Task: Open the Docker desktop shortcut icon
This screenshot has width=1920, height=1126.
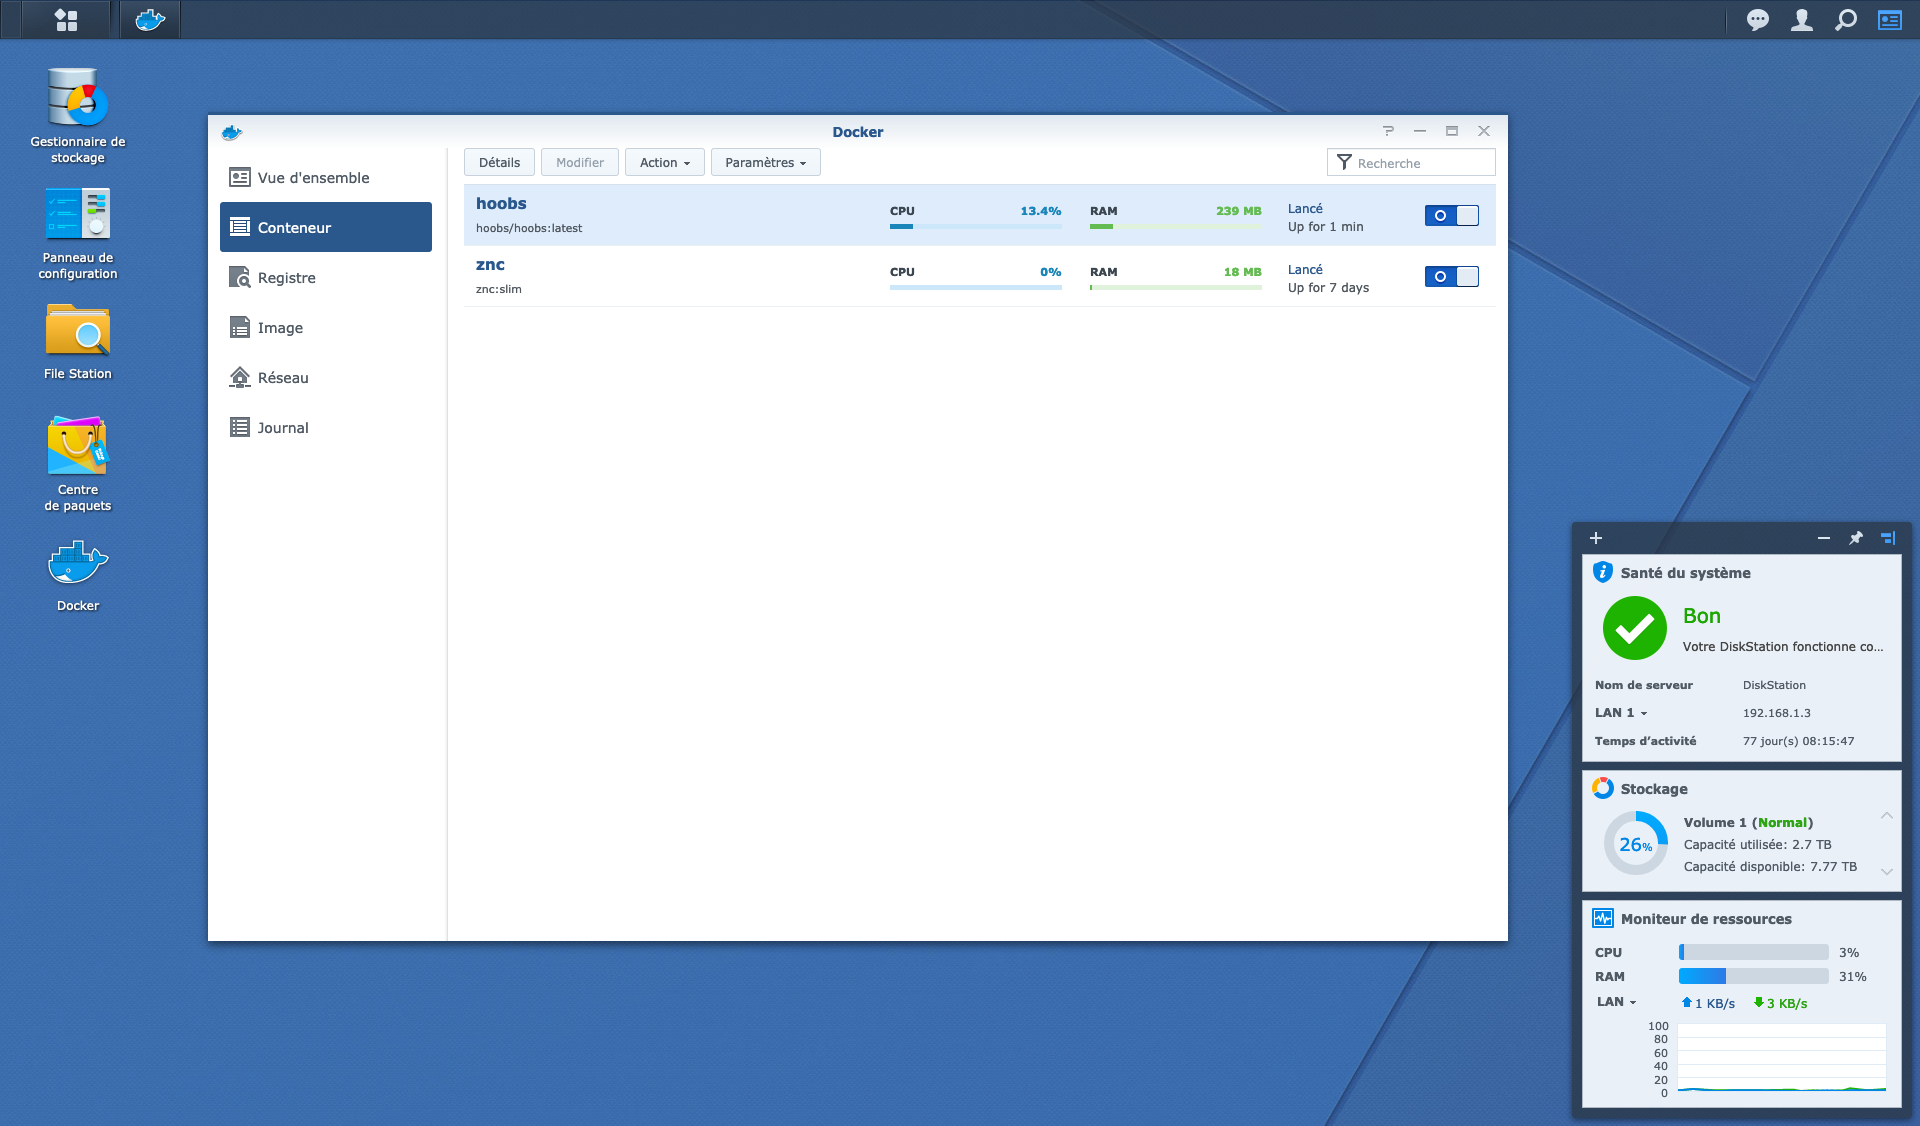Action: [78, 576]
